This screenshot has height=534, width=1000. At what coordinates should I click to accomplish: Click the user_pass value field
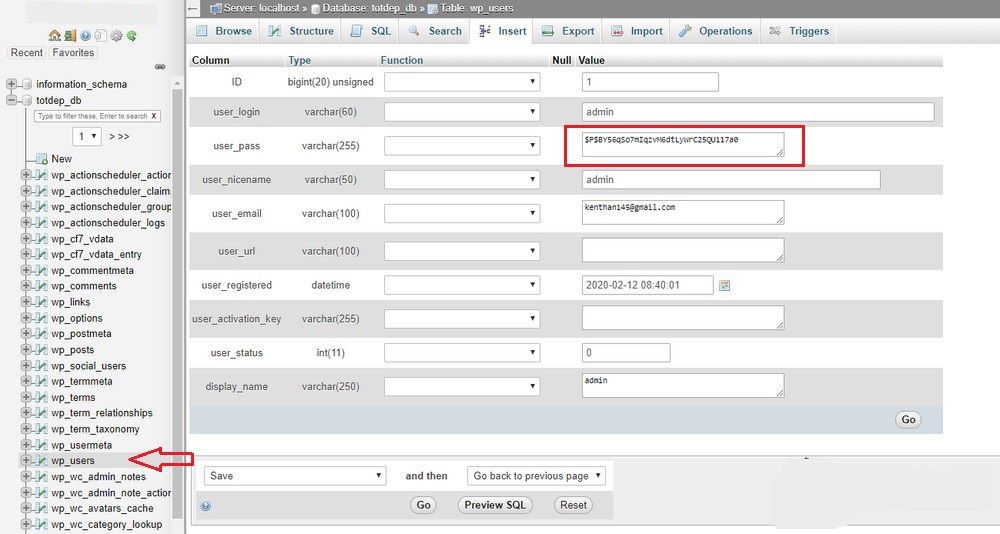click(683, 144)
